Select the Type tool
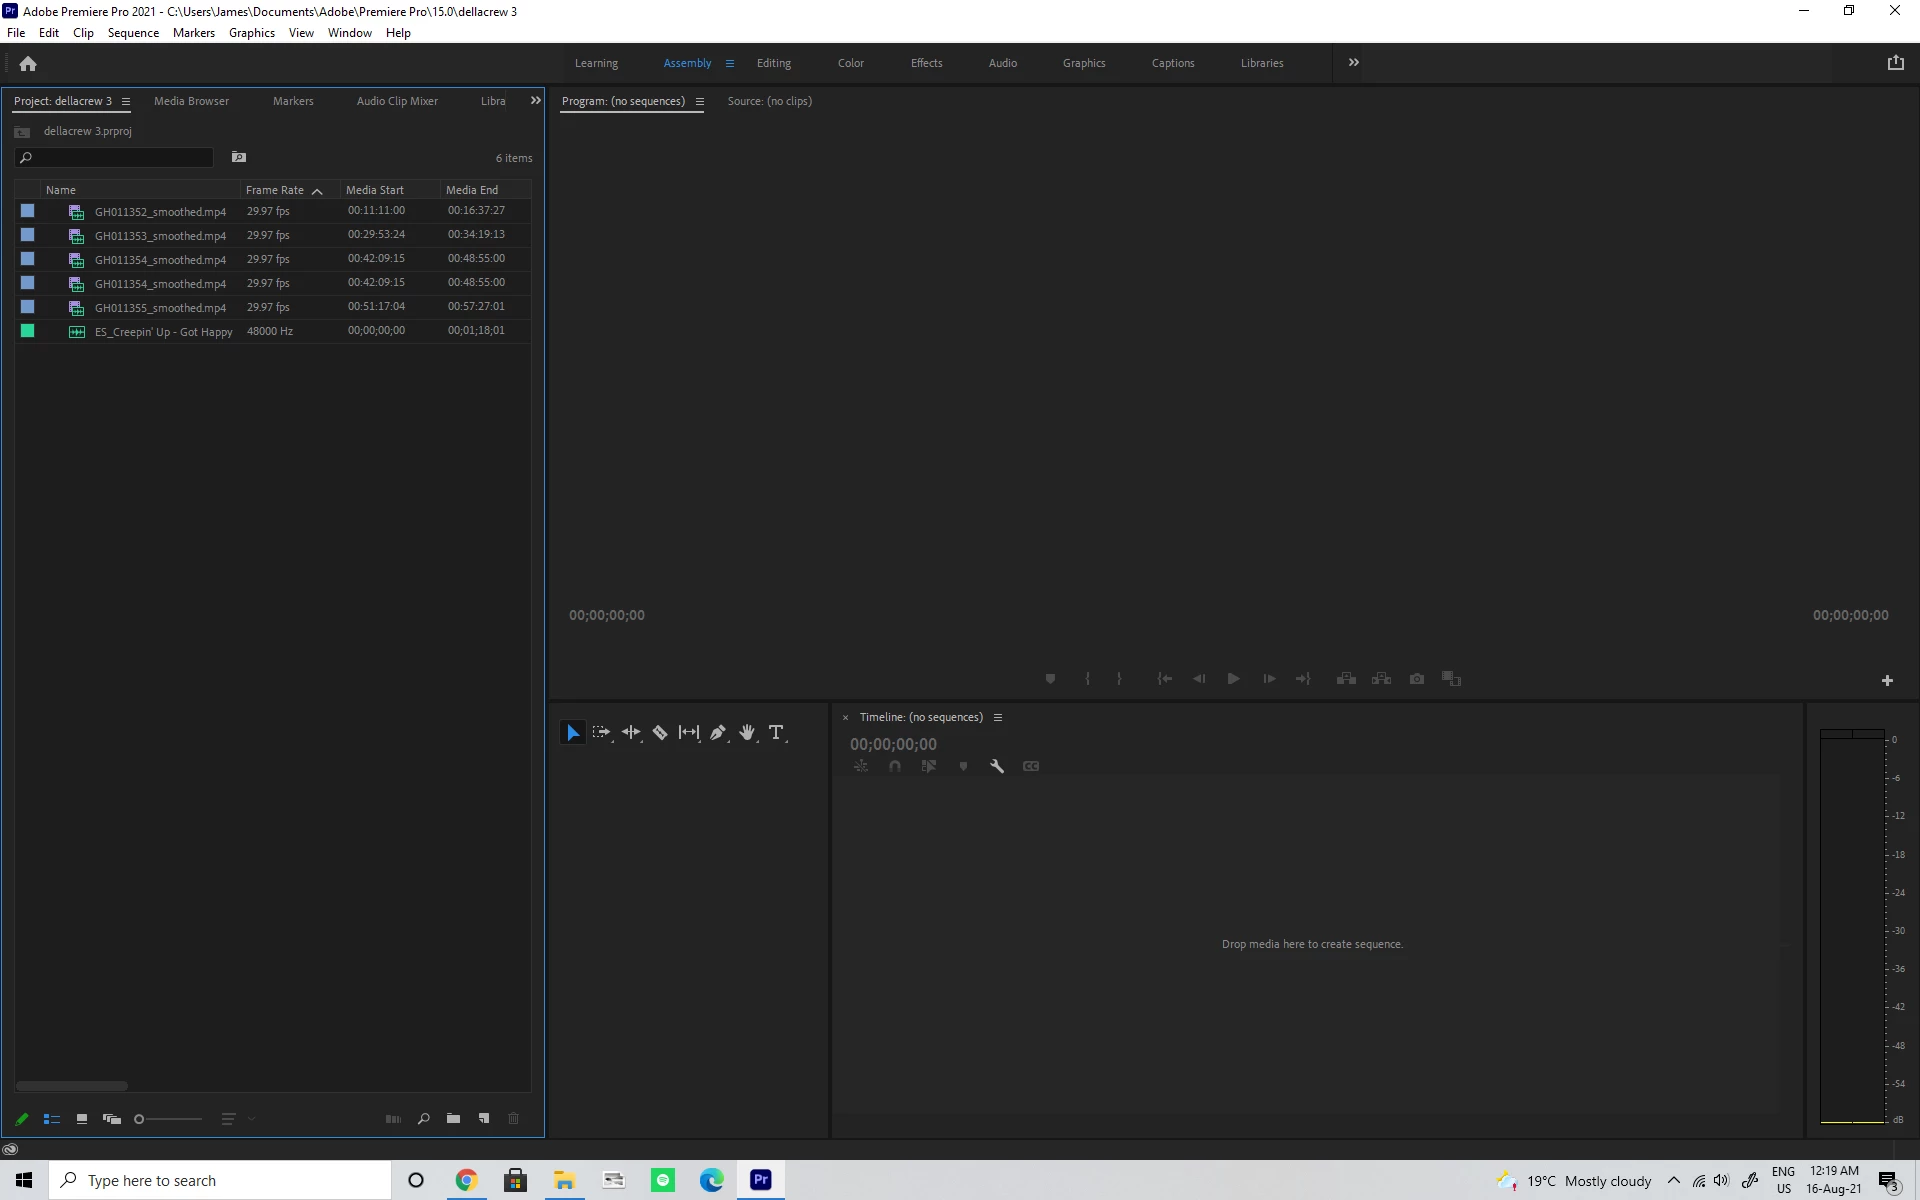 [776, 733]
